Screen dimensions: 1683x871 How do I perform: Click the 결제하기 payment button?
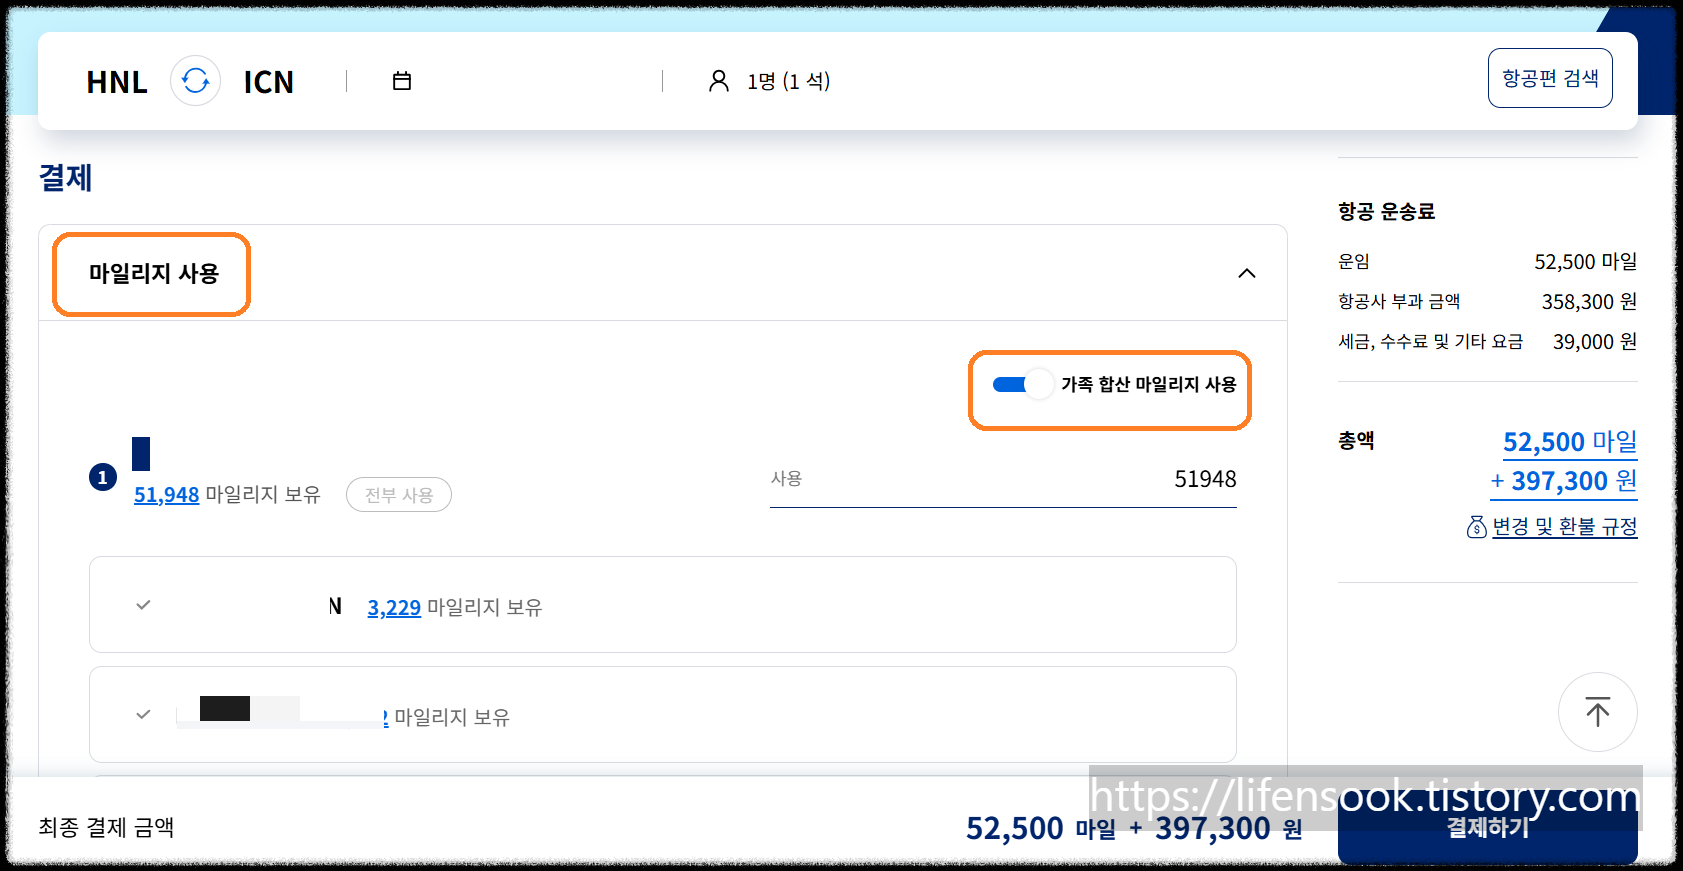[1487, 828]
